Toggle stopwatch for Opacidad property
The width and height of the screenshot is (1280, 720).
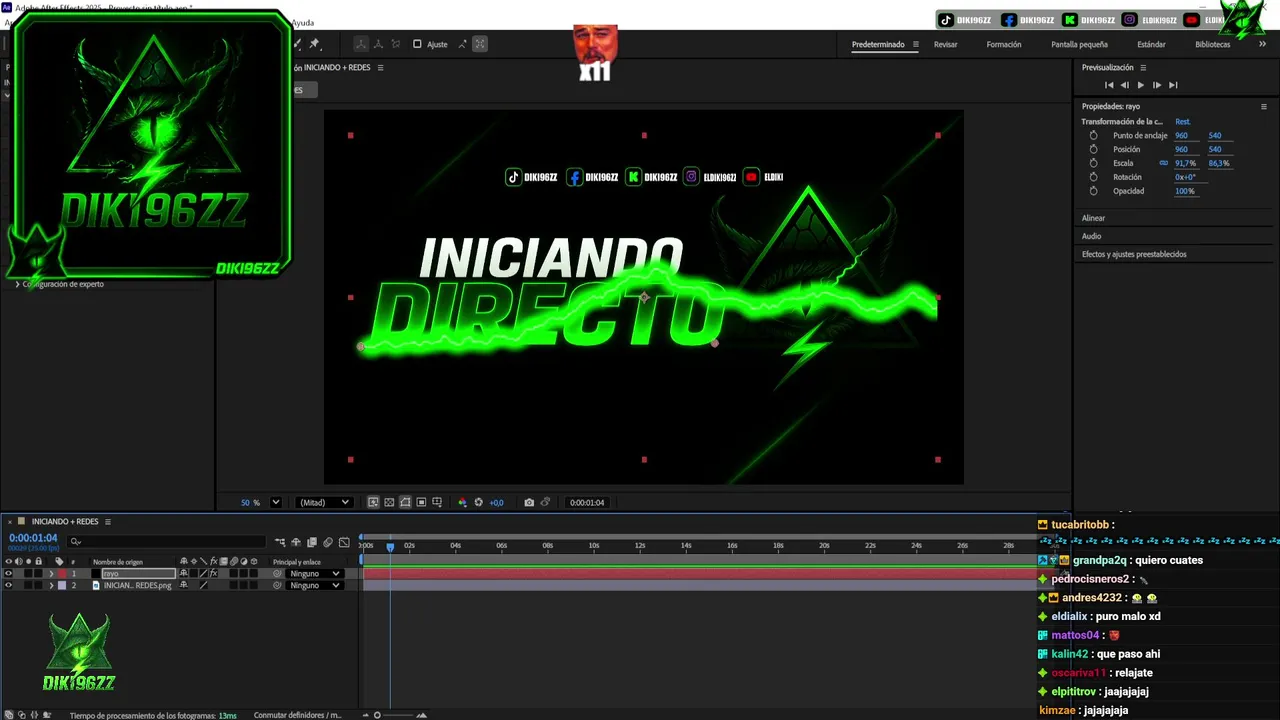(x=1093, y=191)
